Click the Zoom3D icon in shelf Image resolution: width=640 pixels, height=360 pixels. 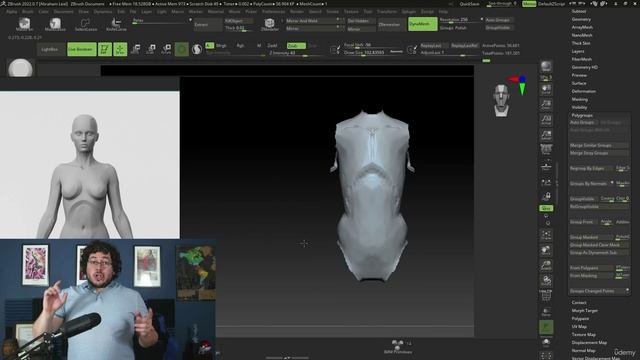tap(546, 265)
